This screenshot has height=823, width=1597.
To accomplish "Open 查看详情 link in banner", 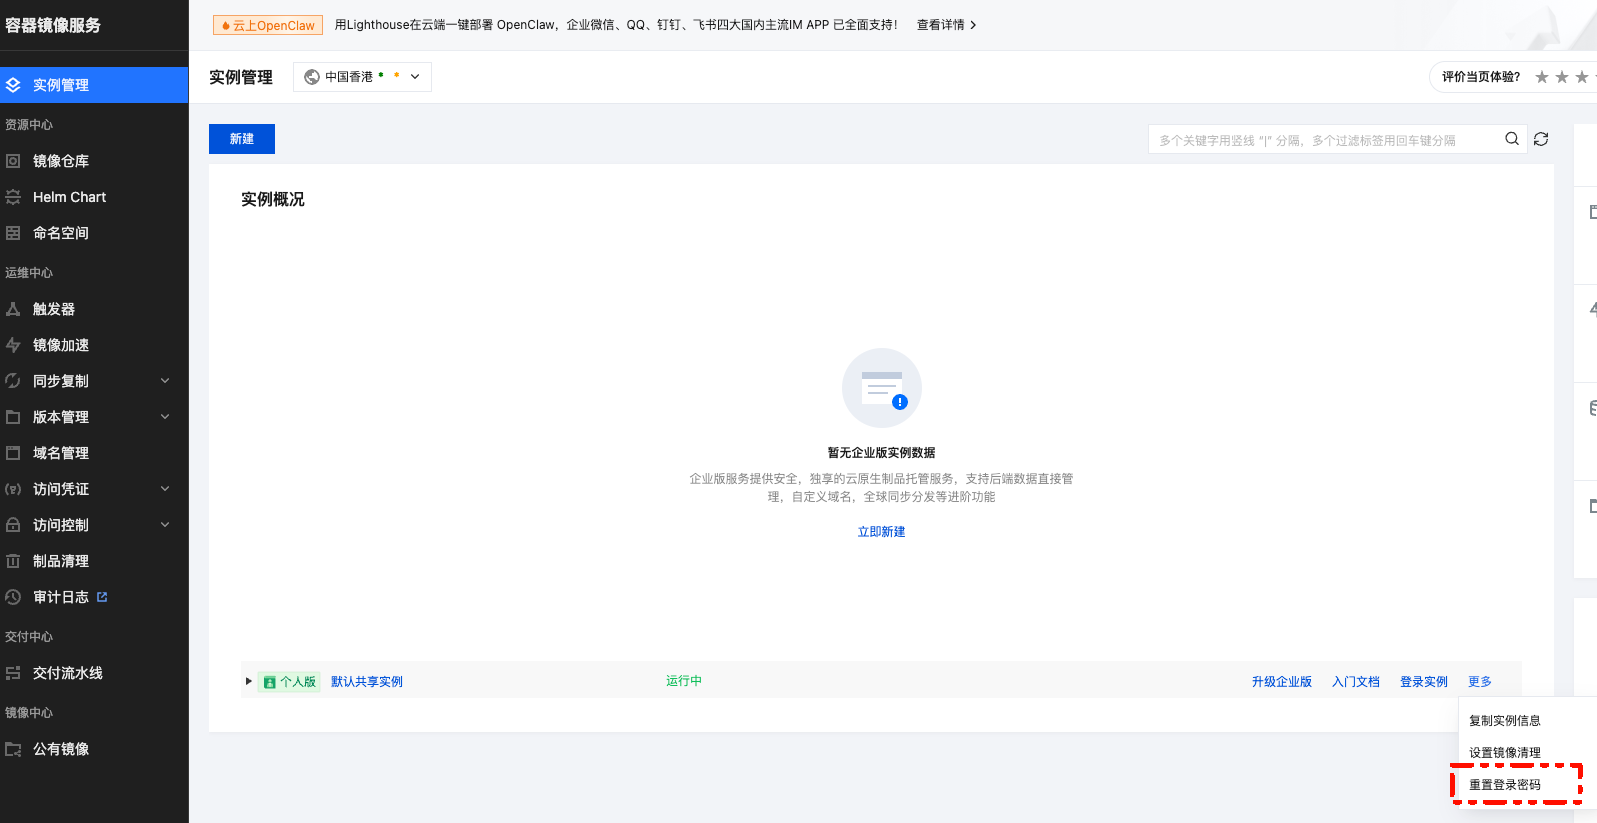I will click(946, 25).
